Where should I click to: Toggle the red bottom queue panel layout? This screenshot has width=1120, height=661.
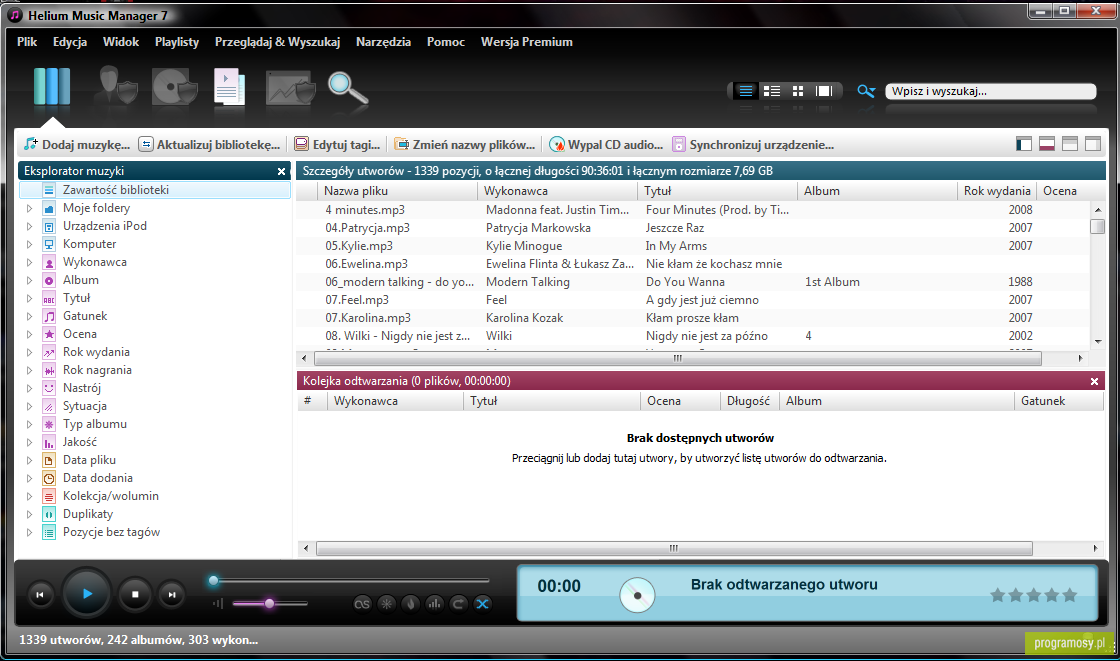click(1046, 144)
